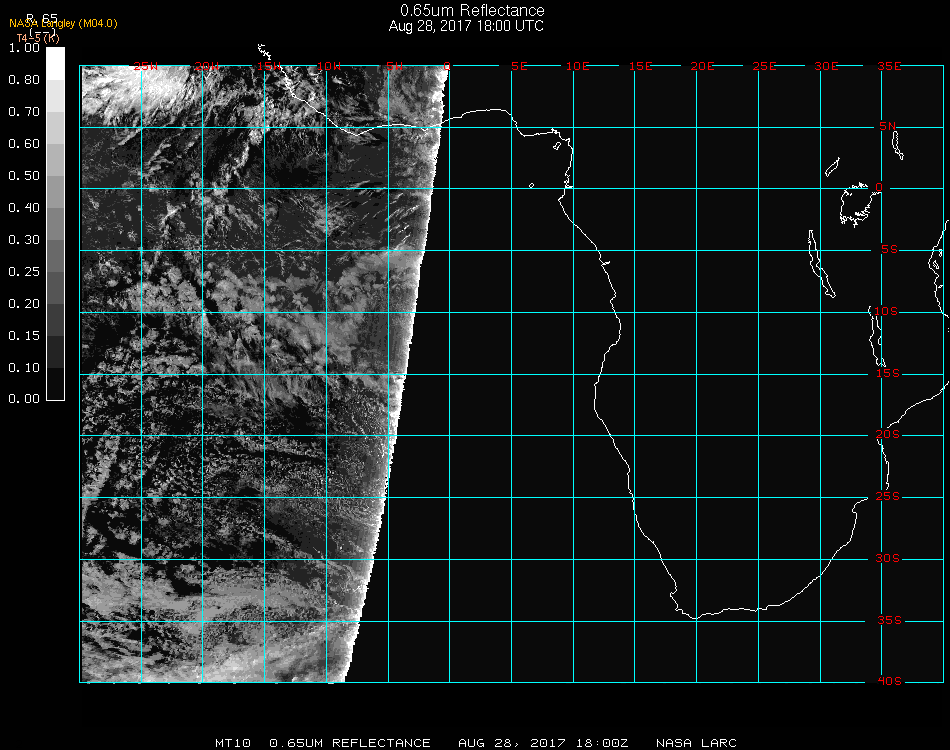Click the "AUG 28, 2017 18:00Z" footer text
The height and width of the screenshot is (750, 950).
click(543, 743)
